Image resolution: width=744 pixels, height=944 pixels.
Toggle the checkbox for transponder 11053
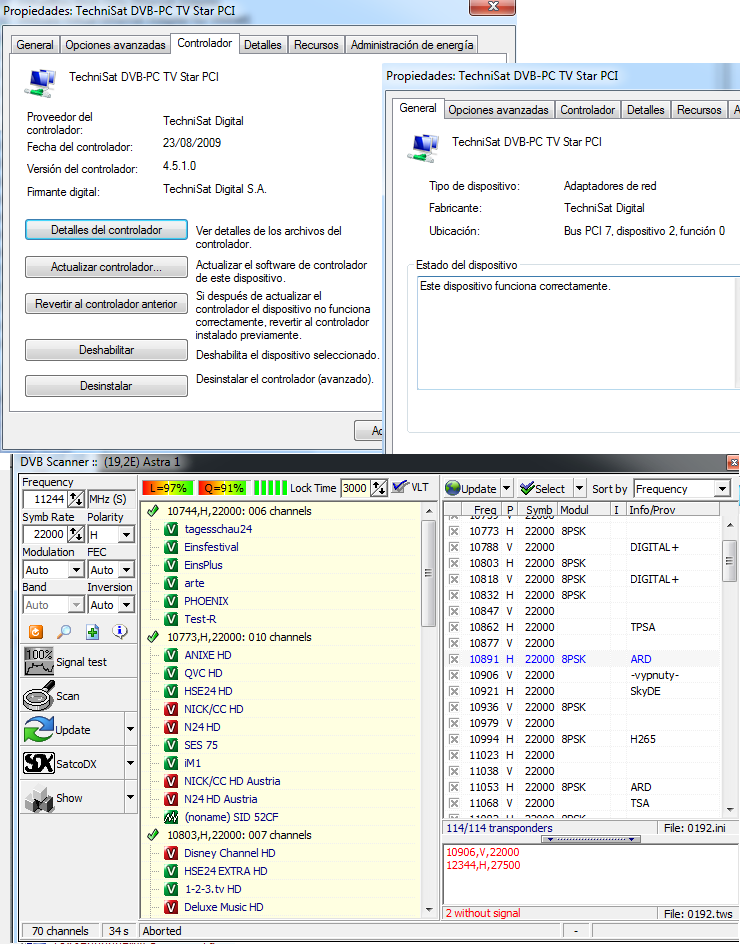tap(454, 787)
